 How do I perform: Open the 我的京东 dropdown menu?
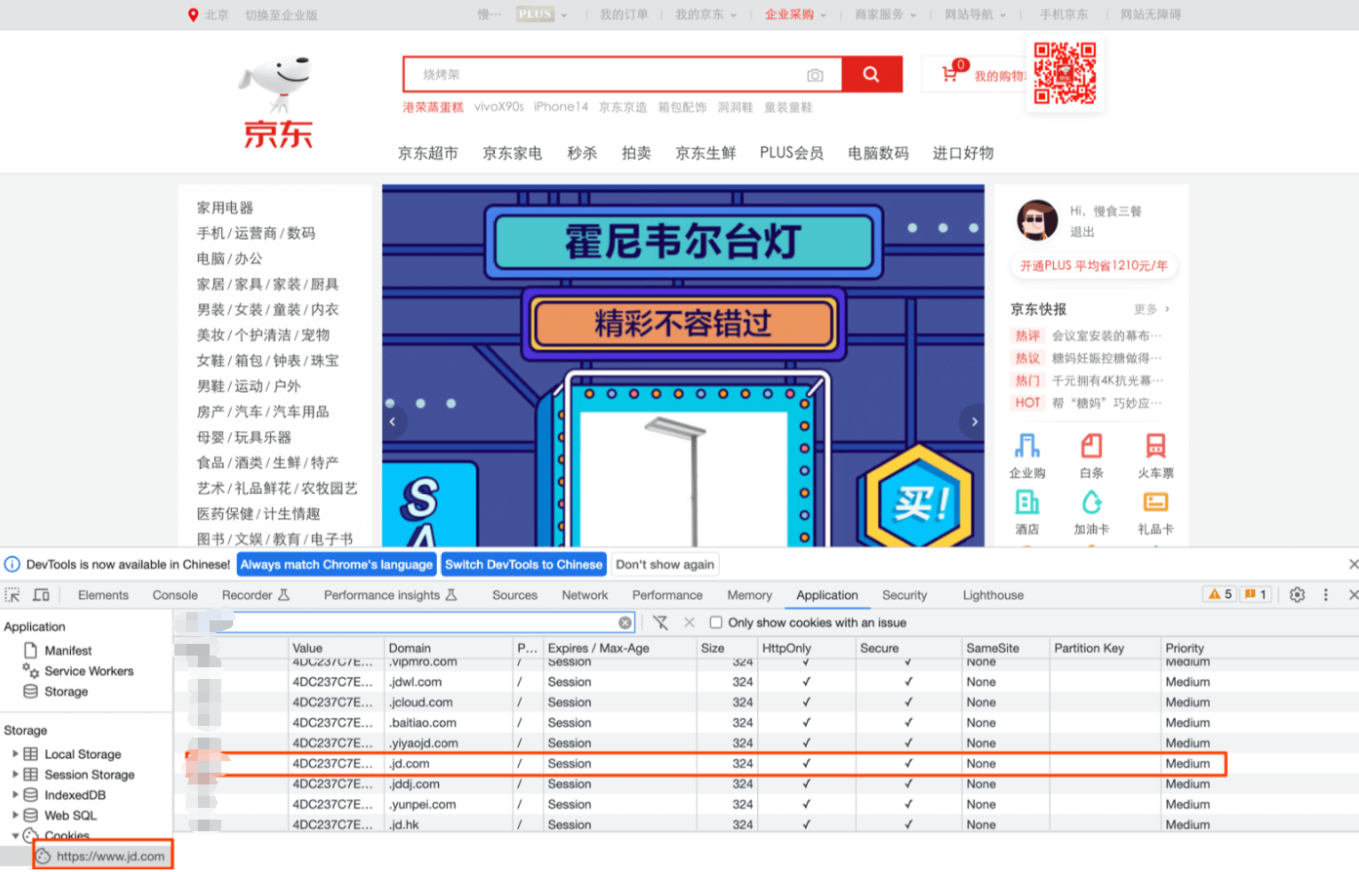pos(706,15)
